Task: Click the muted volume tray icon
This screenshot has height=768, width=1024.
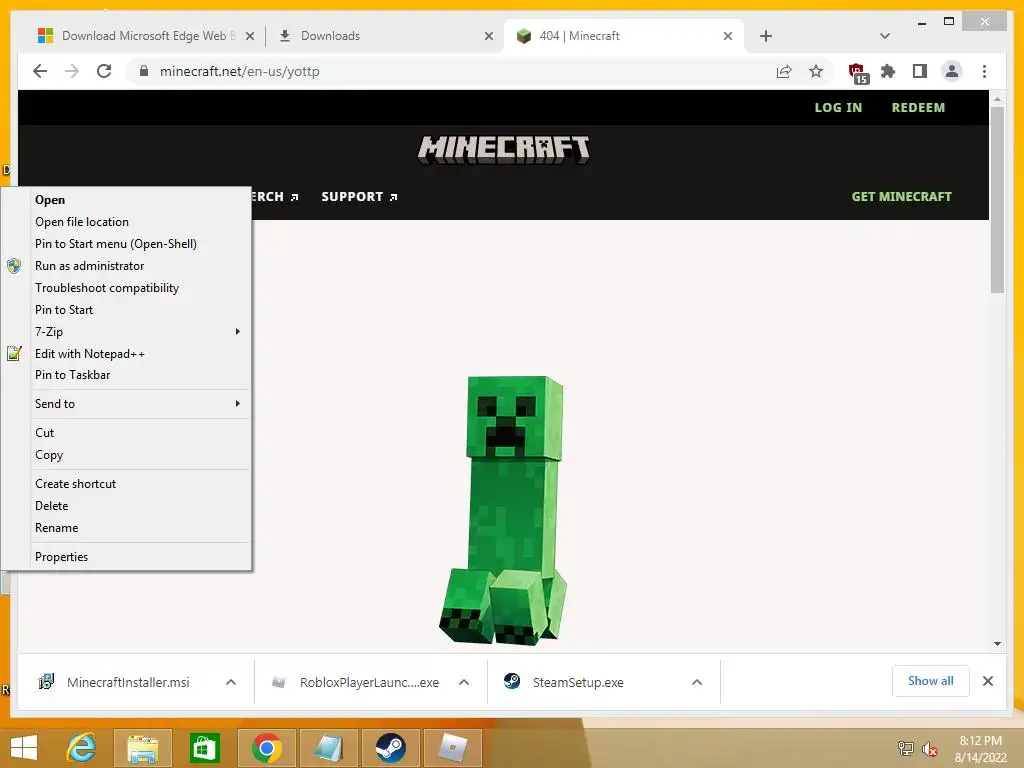Action: (x=929, y=748)
